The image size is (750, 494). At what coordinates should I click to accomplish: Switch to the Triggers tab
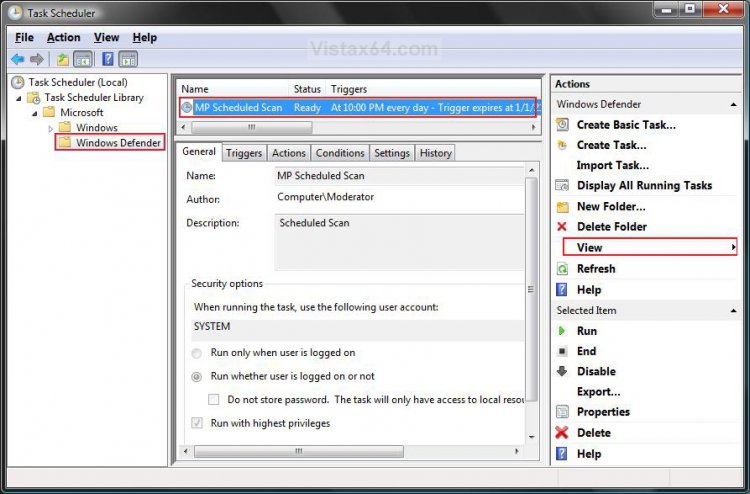[244, 153]
